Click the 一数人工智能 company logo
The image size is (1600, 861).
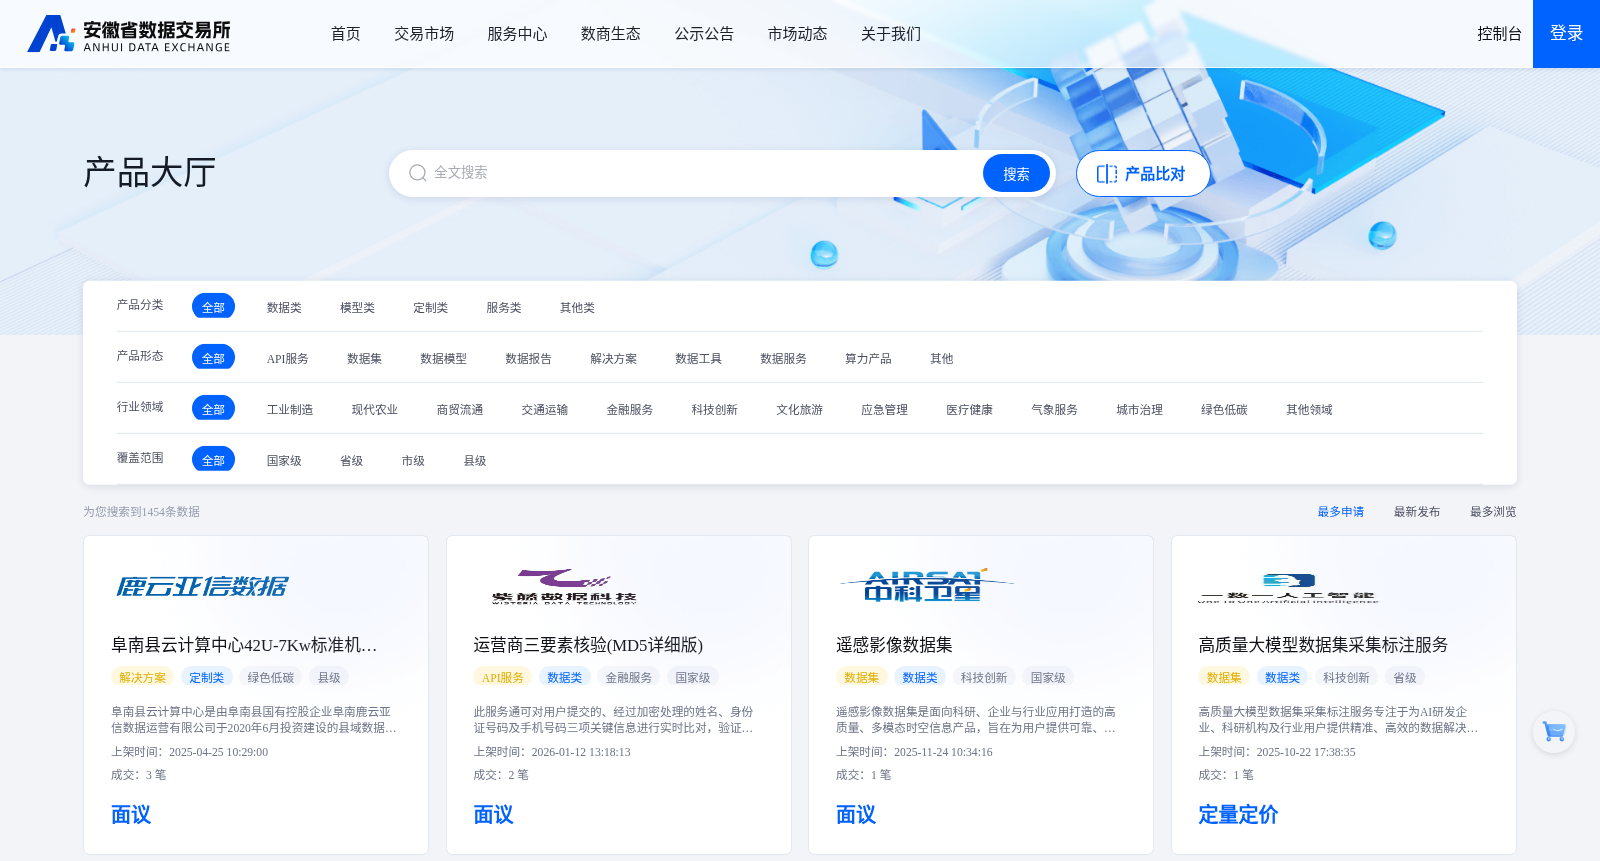tap(1288, 587)
